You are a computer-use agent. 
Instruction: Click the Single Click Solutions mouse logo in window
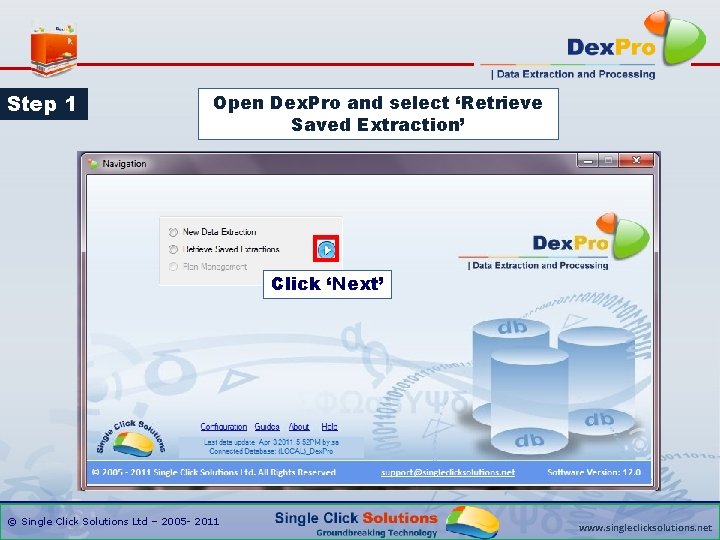[131, 439]
